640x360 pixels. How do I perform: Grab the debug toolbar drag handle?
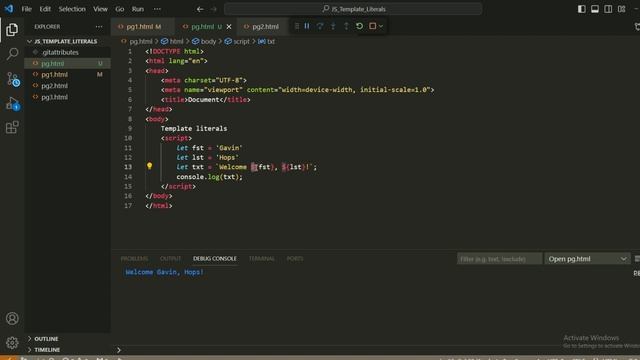click(x=297, y=26)
